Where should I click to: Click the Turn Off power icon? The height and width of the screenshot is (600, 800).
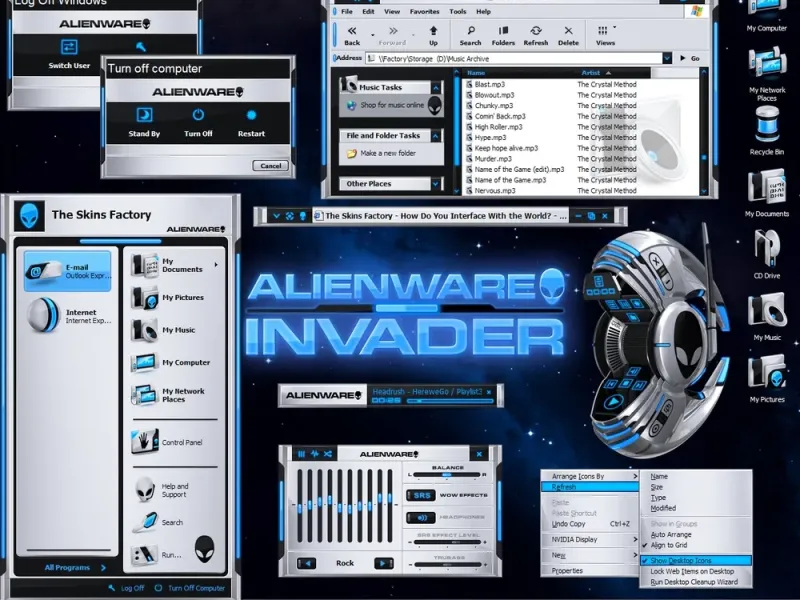[198, 115]
